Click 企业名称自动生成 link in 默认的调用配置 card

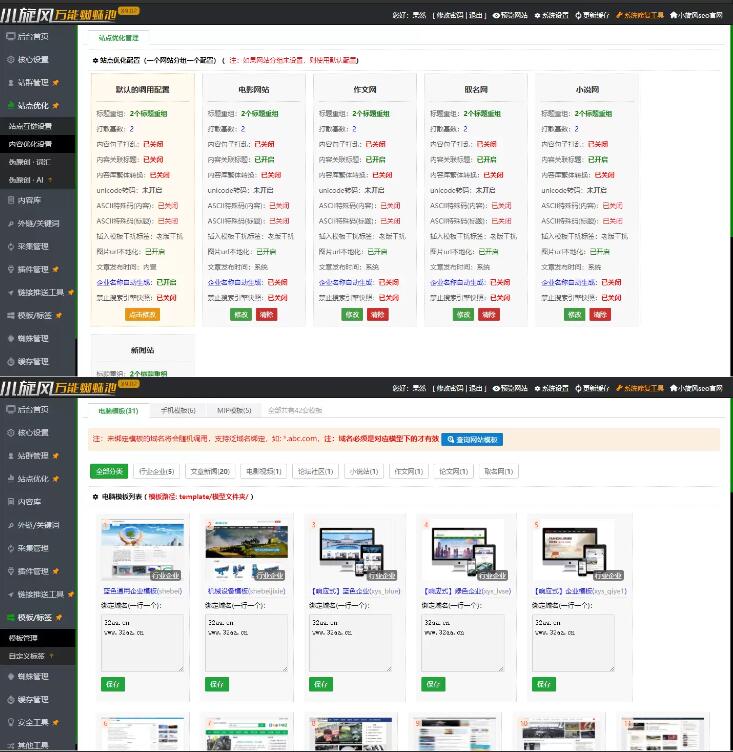122,282
